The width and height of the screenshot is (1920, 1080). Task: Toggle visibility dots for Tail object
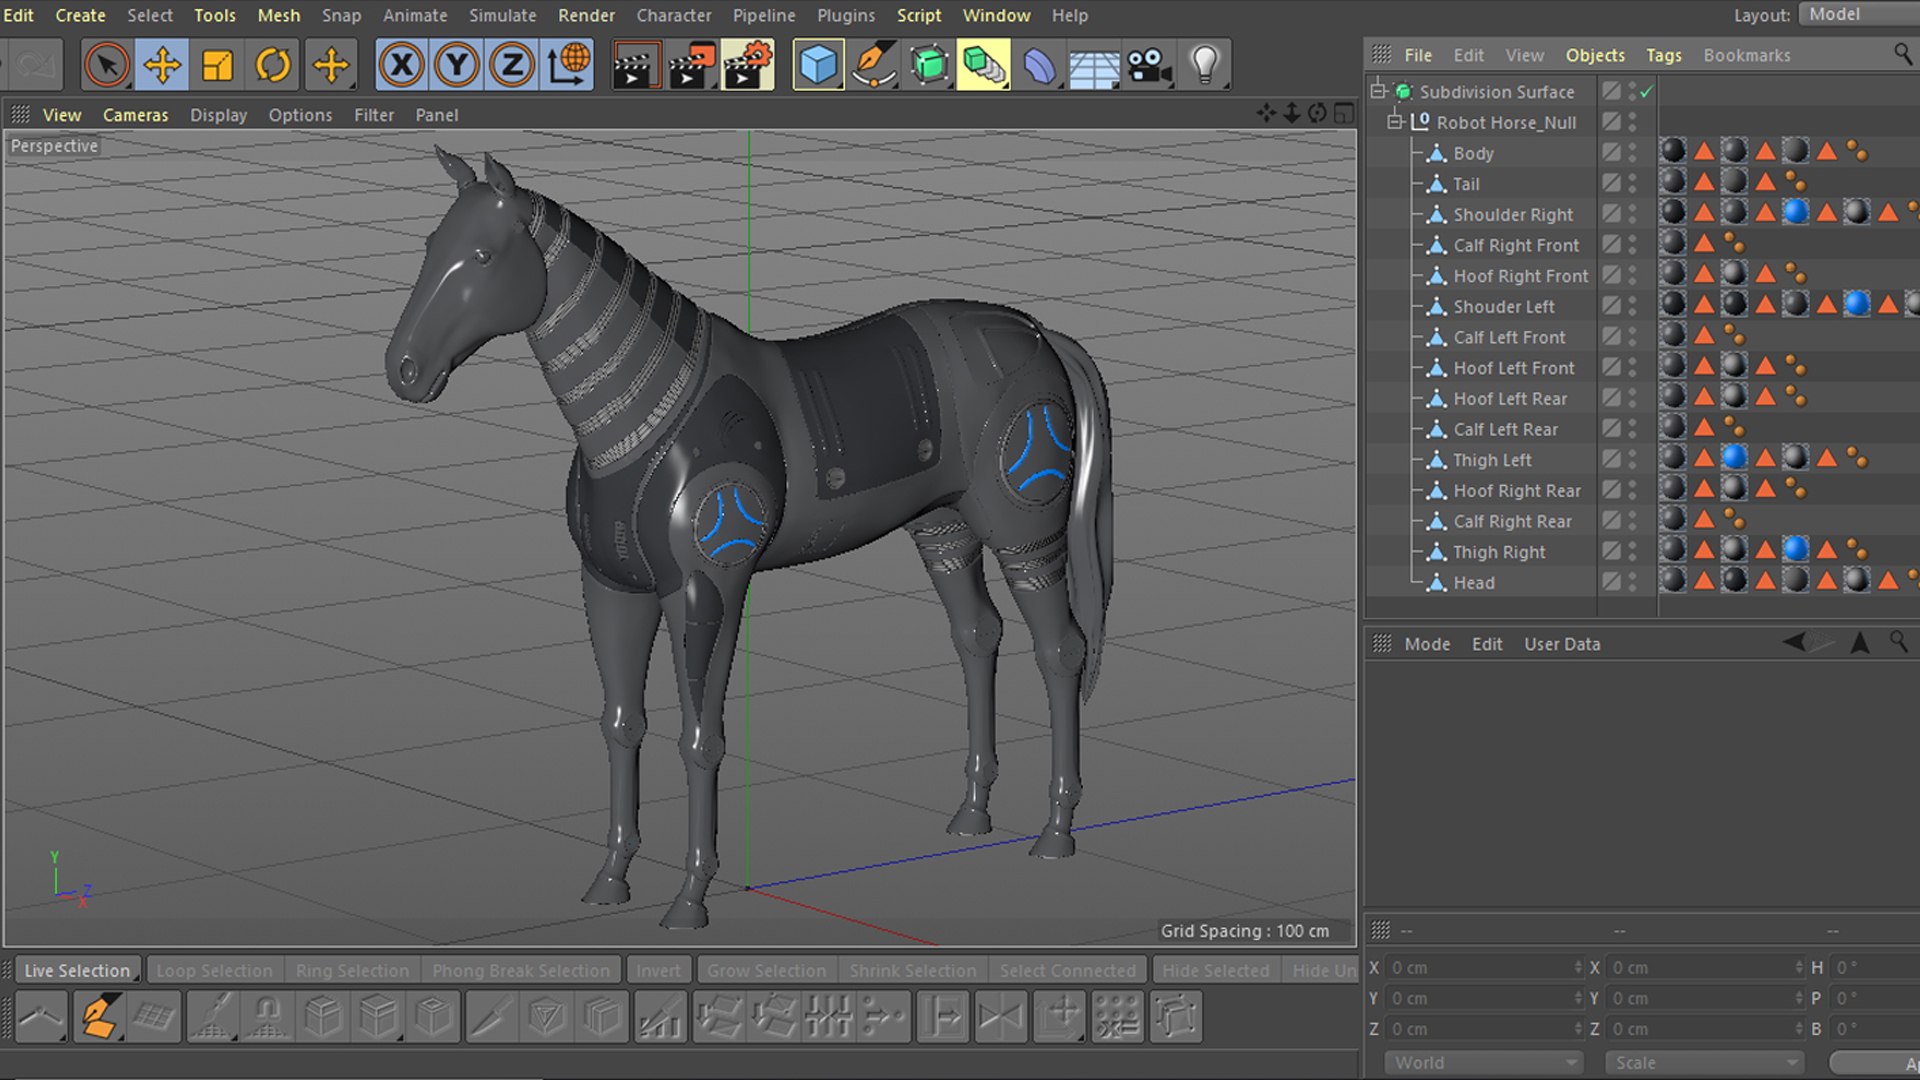[1632, 183]
